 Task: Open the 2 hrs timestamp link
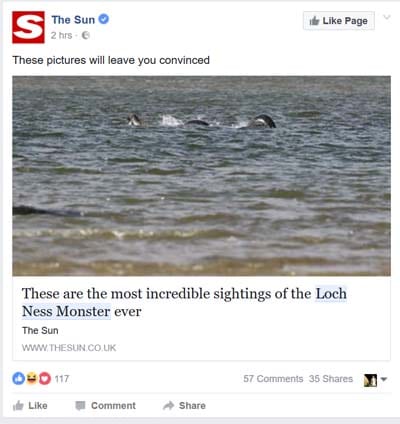click(x=61, y=35)
